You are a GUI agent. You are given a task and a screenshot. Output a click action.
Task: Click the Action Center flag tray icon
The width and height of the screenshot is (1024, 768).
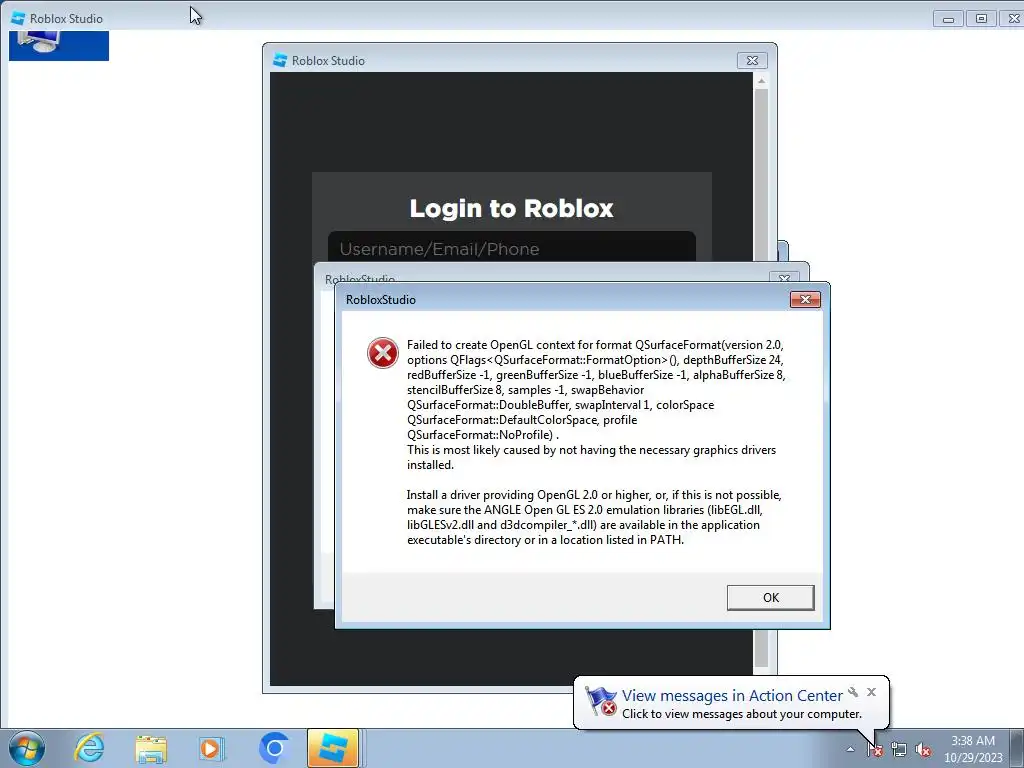(875, 749)
